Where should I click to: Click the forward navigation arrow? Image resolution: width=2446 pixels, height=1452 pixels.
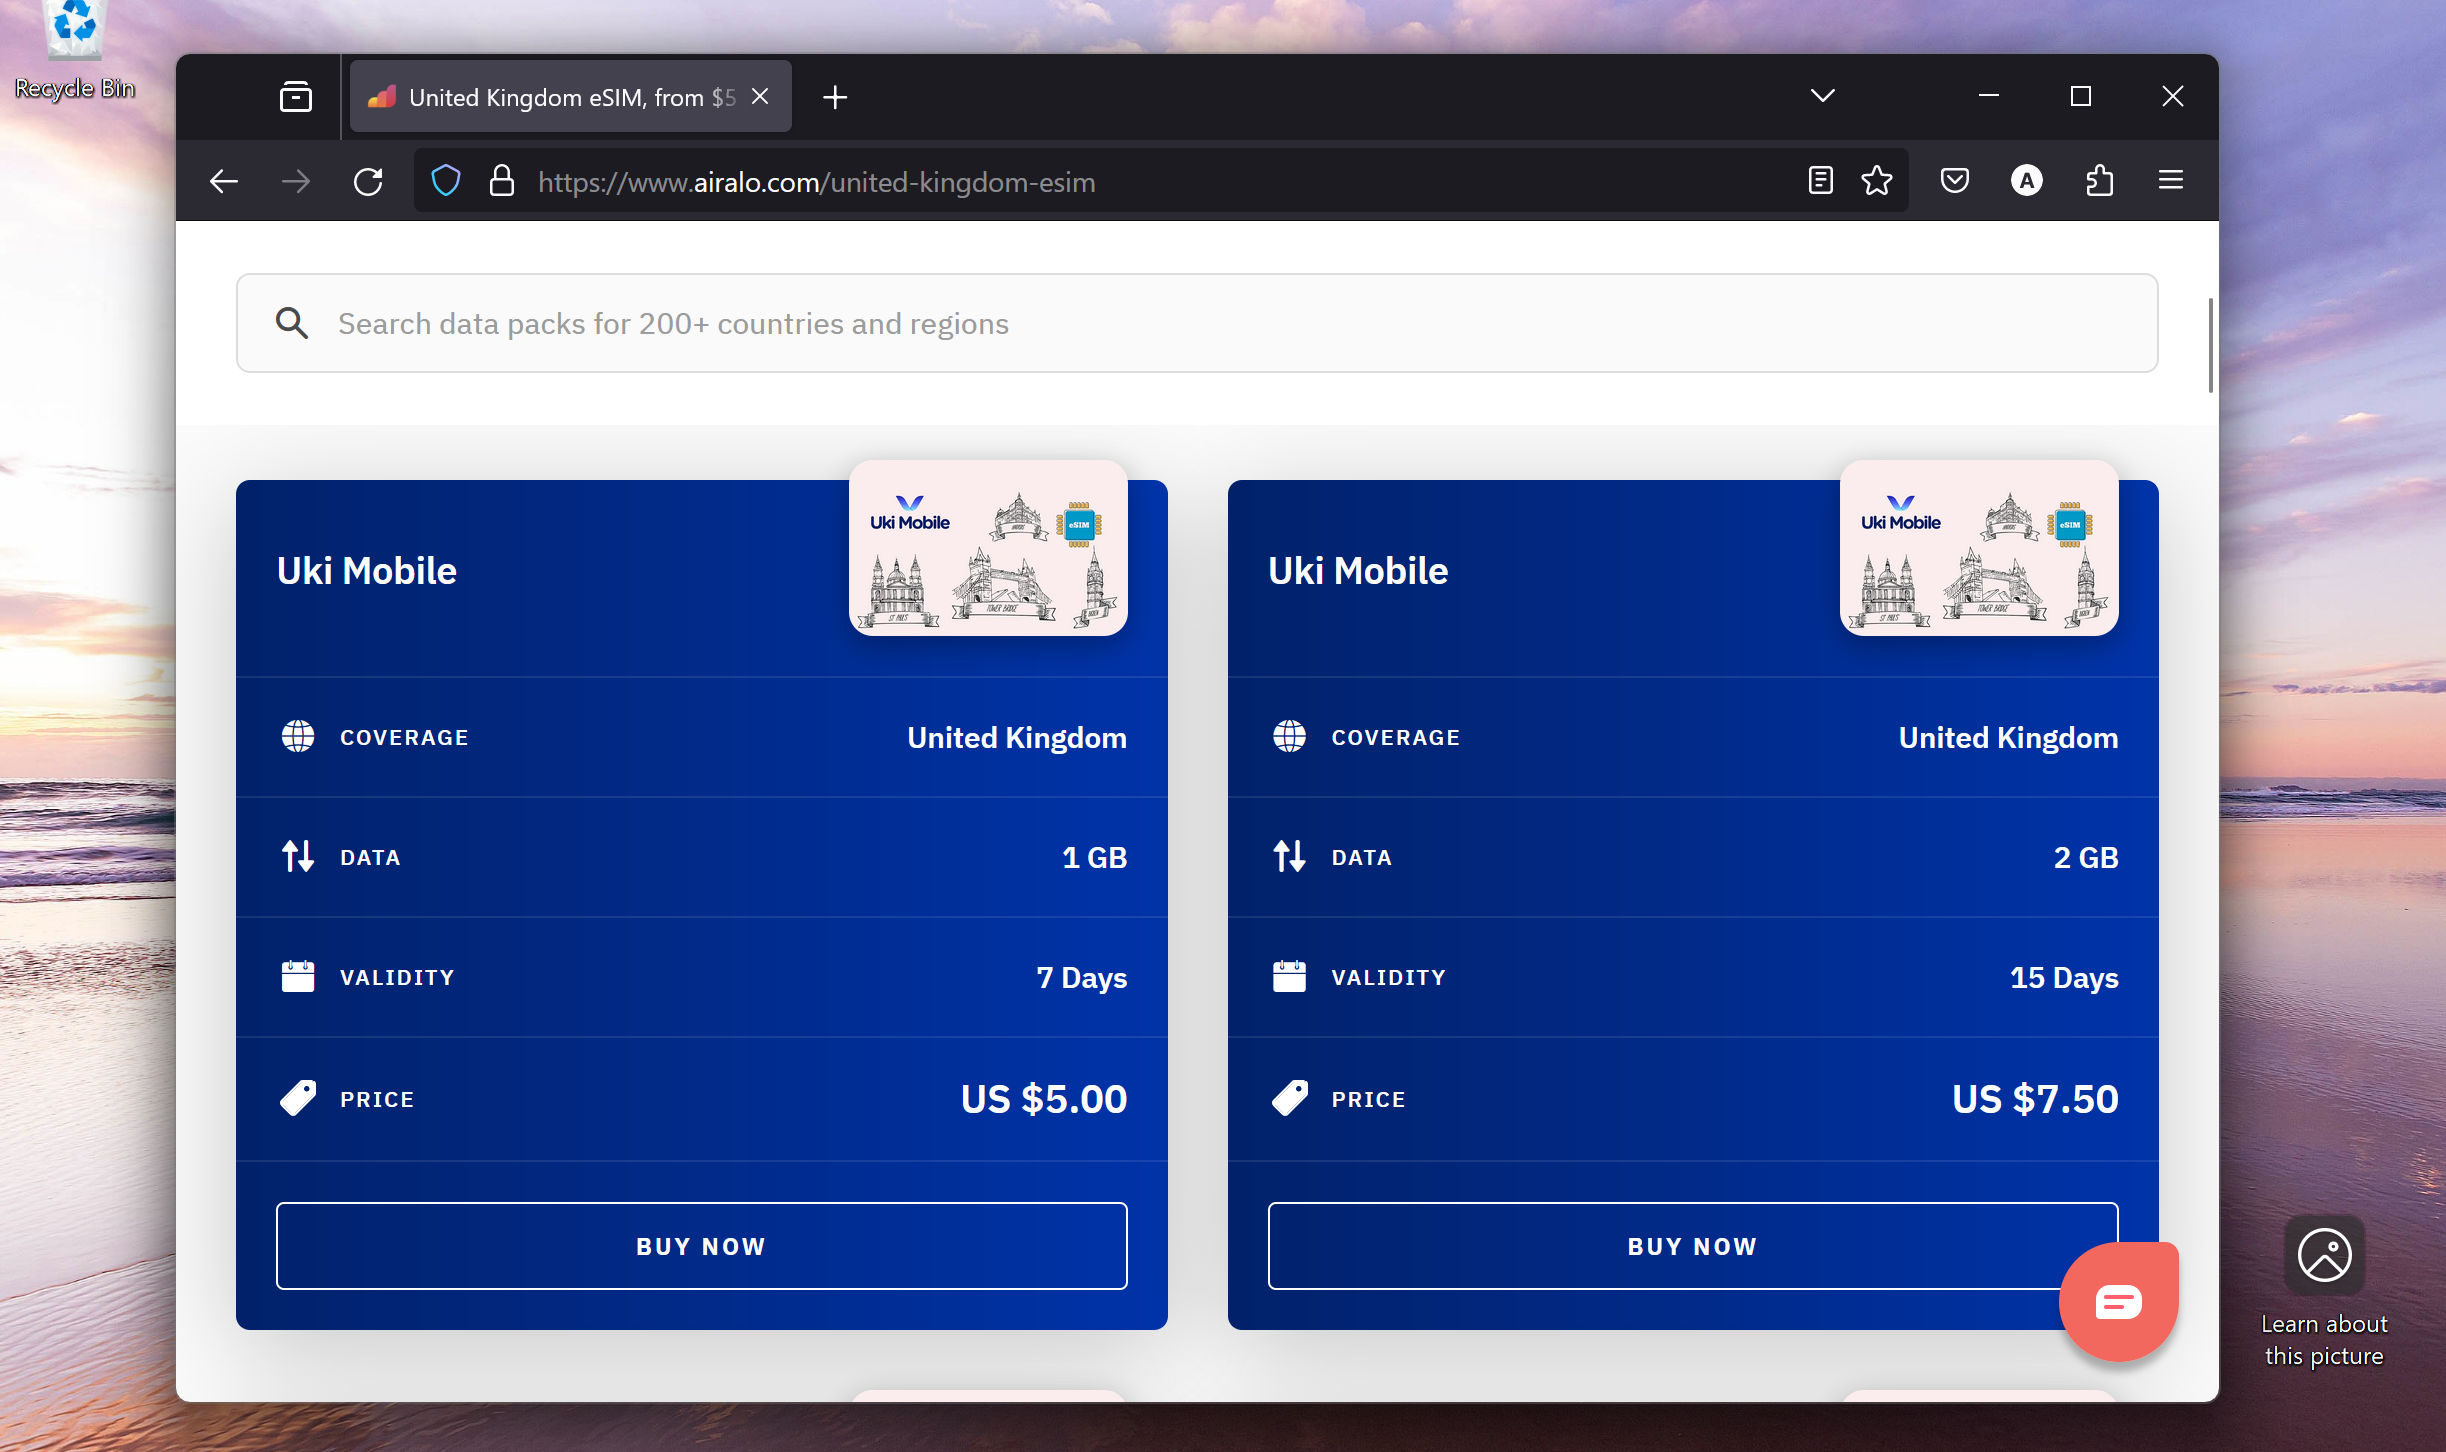(296, 181)
